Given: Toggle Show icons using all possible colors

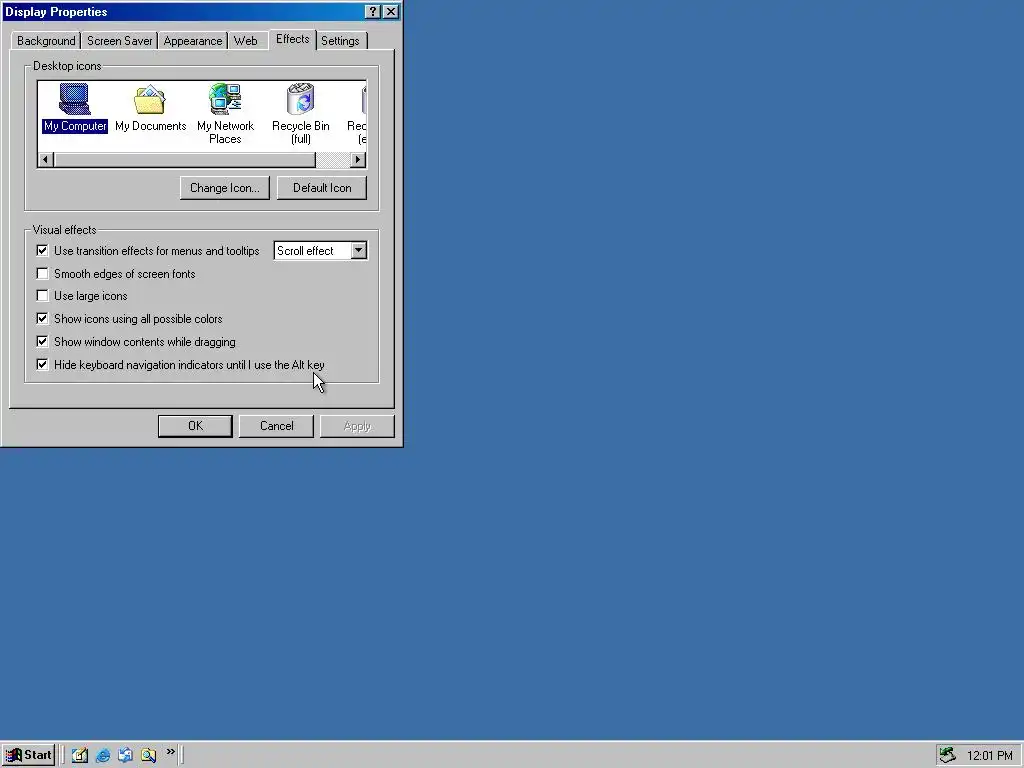Looking at the screenshot, I should [42, 319].
